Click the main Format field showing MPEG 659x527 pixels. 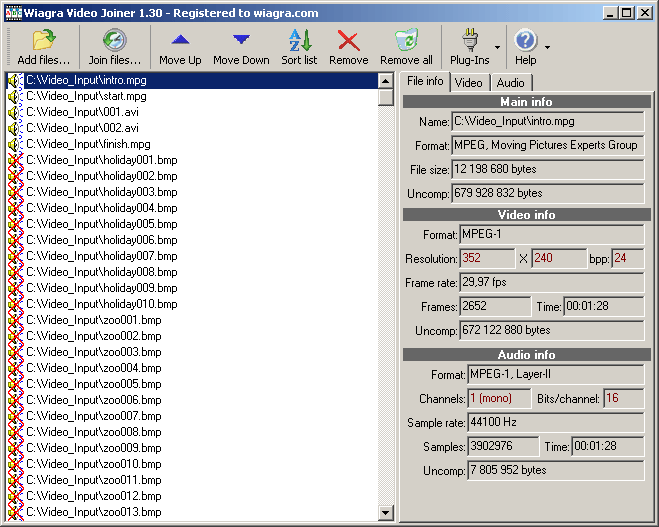[548, 145]
